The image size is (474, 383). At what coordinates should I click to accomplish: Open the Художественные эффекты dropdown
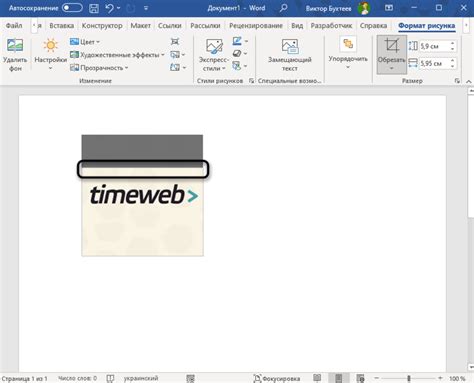117,55
